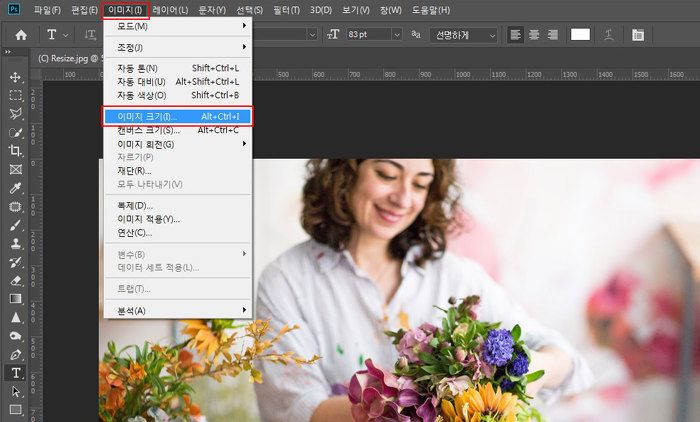Click the white text color swatch
The width and height of the screenshot is (700, 422).
pyautogui.click(x=580, y=34)
